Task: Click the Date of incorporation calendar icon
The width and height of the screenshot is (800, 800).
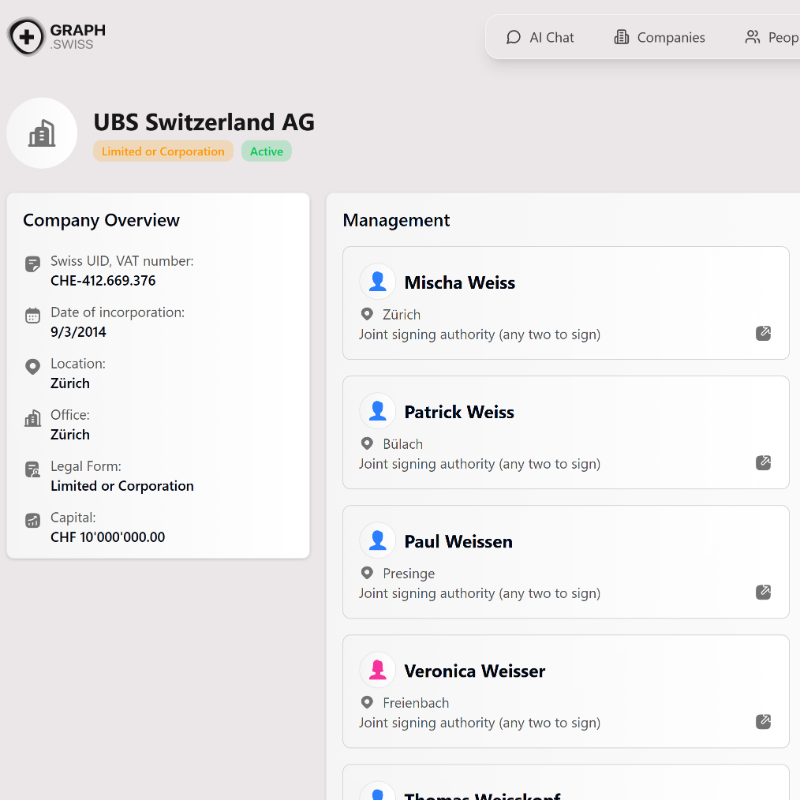Action: pyautogui.click(x=33, y=315)
